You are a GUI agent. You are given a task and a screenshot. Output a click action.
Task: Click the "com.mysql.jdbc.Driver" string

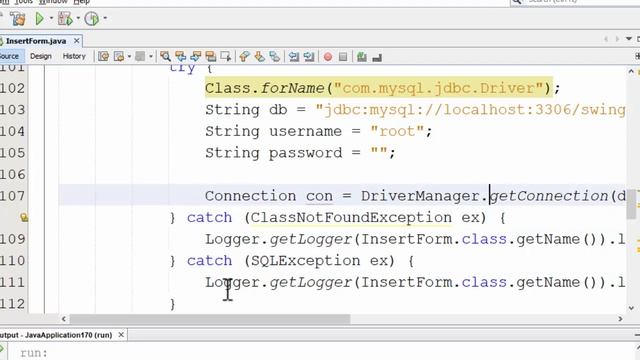439,88
